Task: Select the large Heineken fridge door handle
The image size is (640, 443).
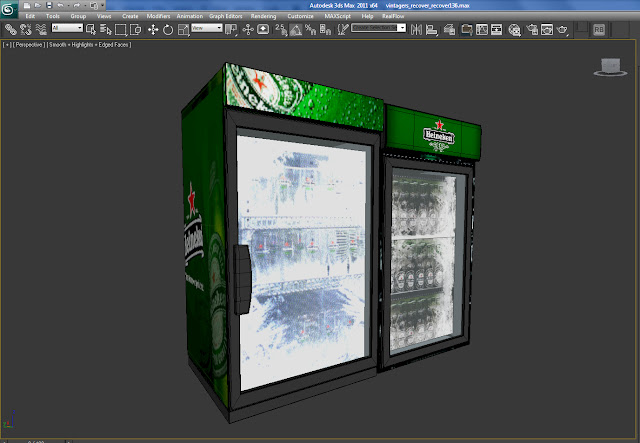Action: point(242,280)
